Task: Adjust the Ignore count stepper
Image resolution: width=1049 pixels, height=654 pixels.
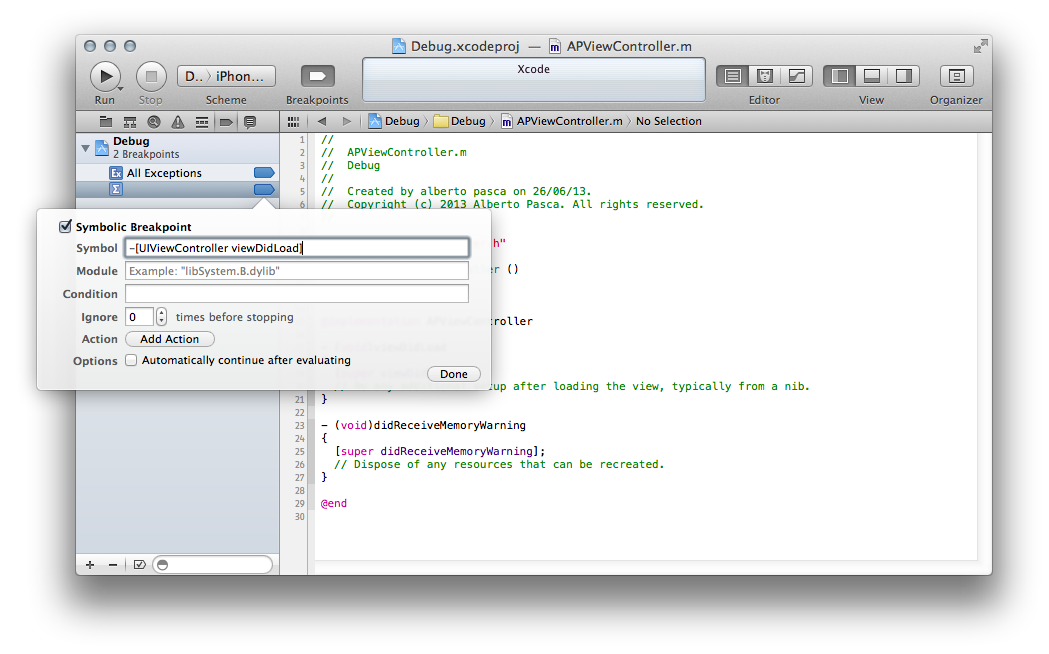Action: click(161, 317)
